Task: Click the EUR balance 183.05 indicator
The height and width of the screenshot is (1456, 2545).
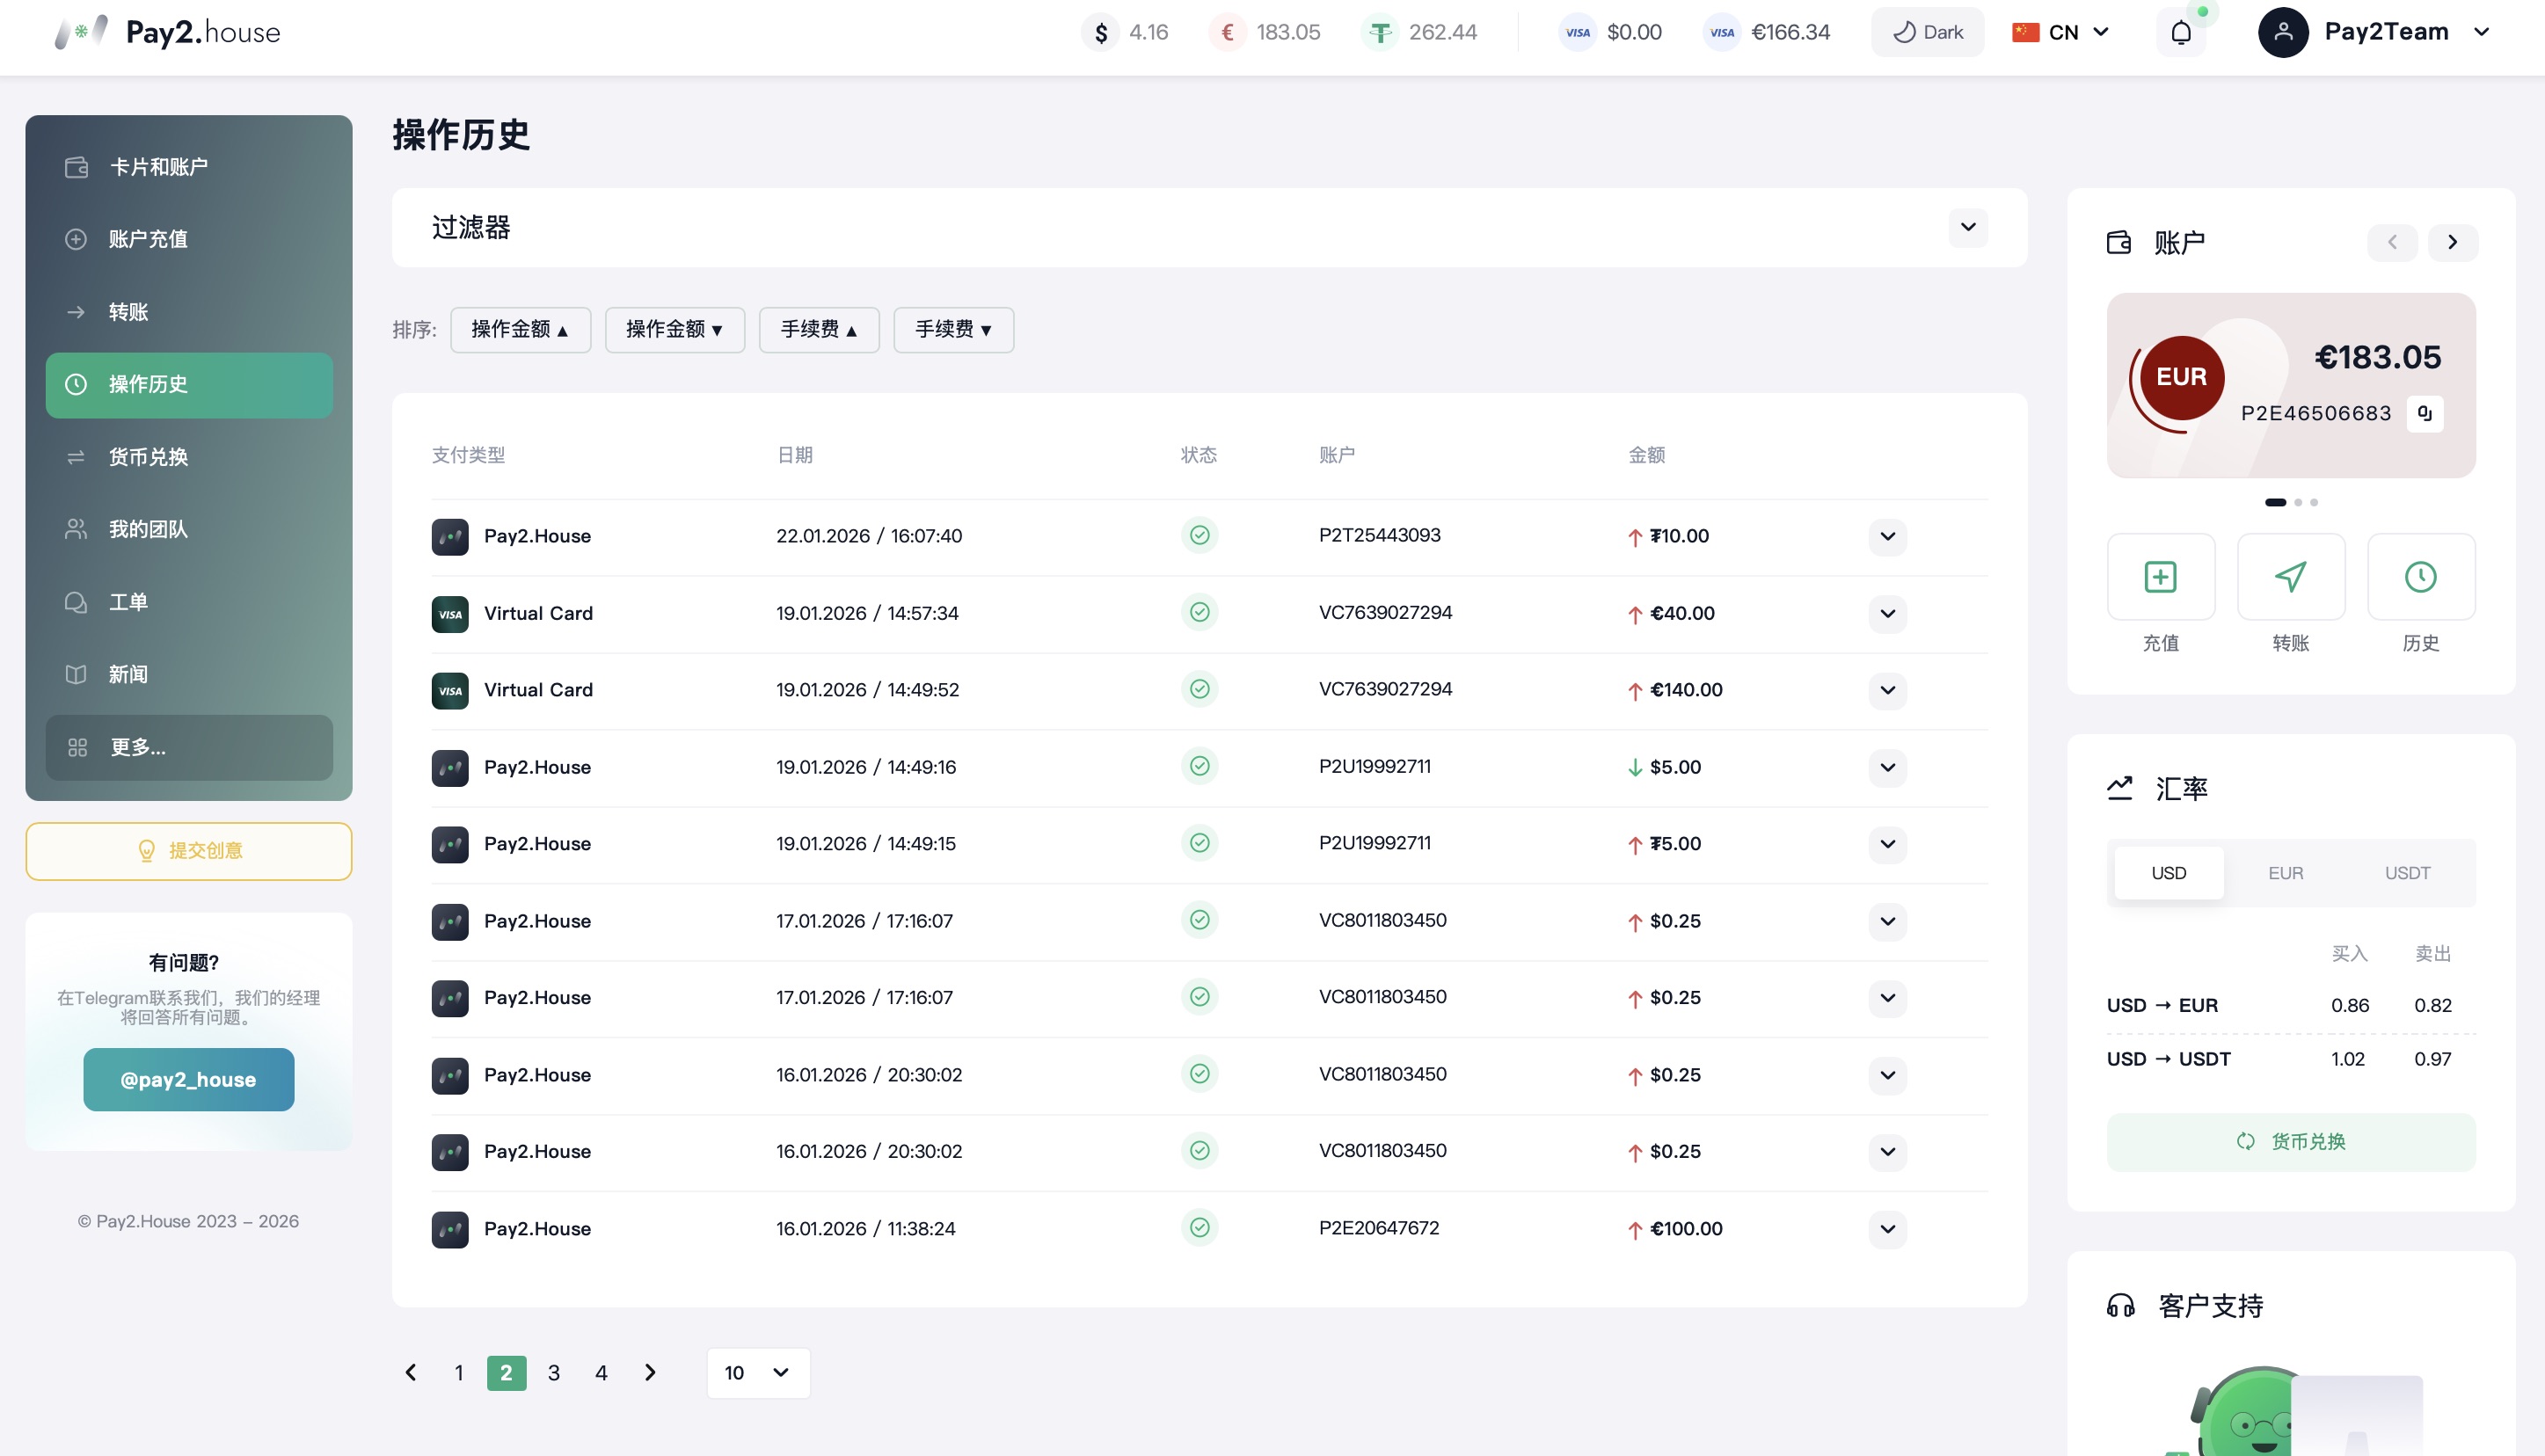Action: pyautogui.click(x=1265, y=32)
